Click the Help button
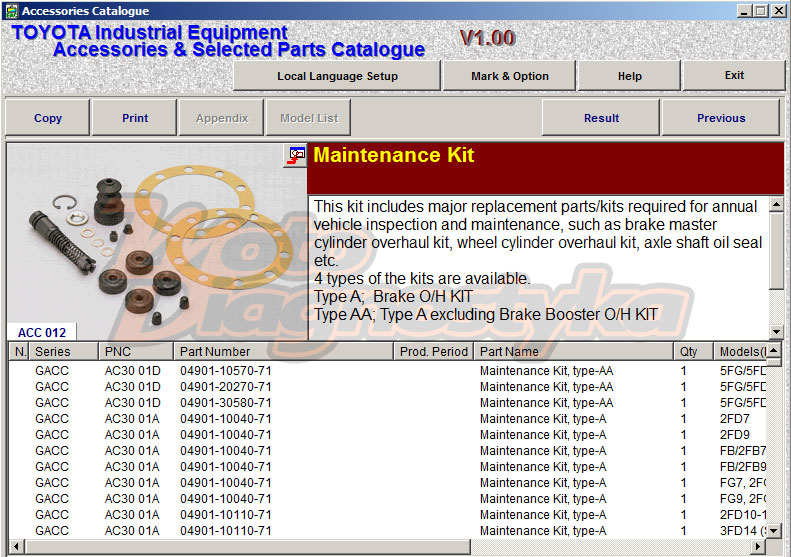Viewport: 791px width, 557px height. 630,76
